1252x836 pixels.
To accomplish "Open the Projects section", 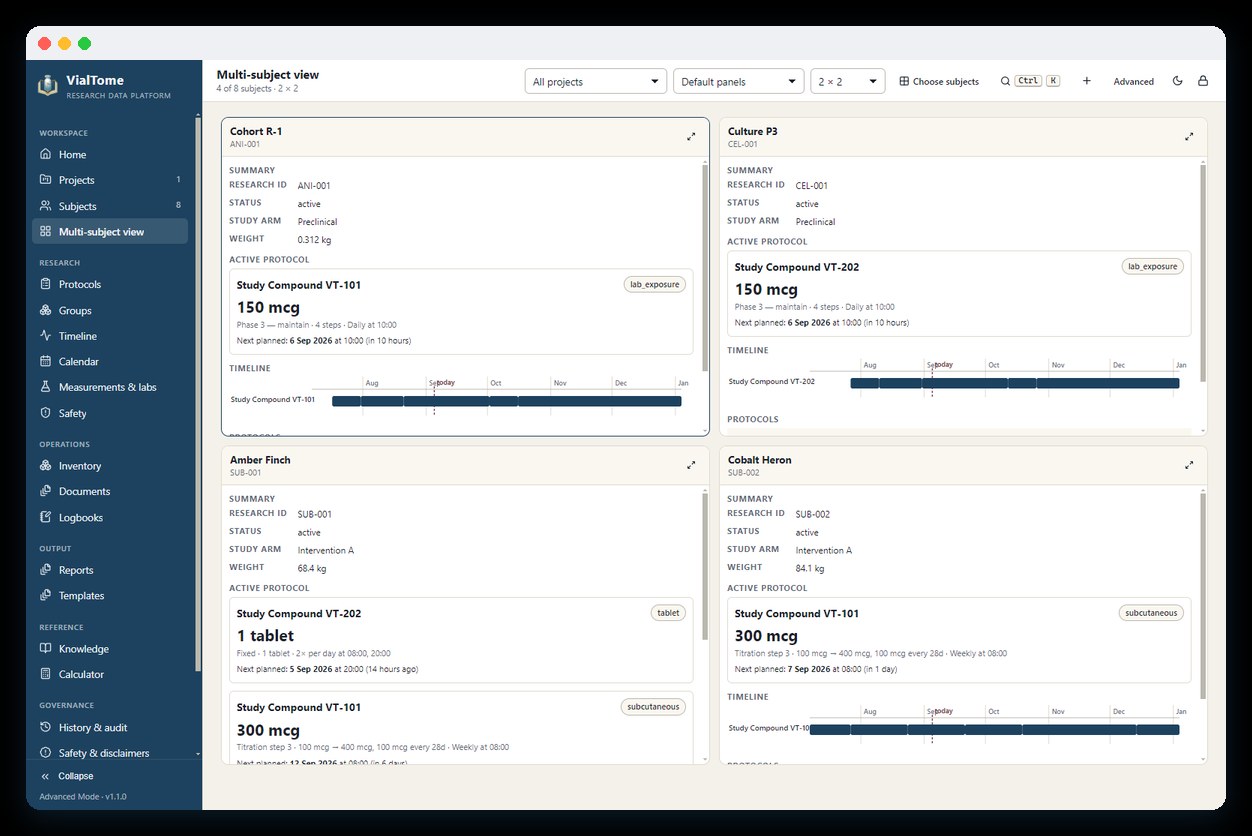I will (x=110, y=180).
